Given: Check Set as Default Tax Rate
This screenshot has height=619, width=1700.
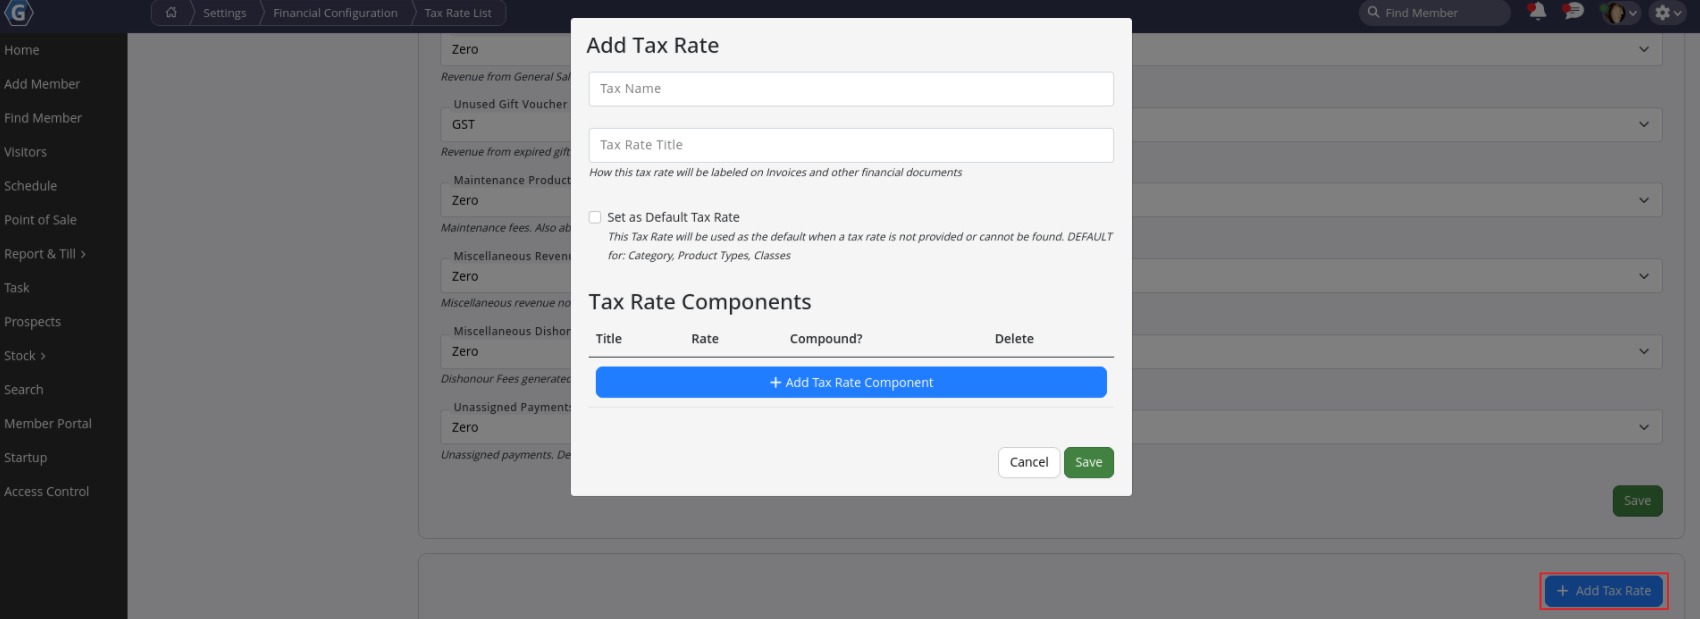Looking at the screenshot, I should (x=595, y=217).
